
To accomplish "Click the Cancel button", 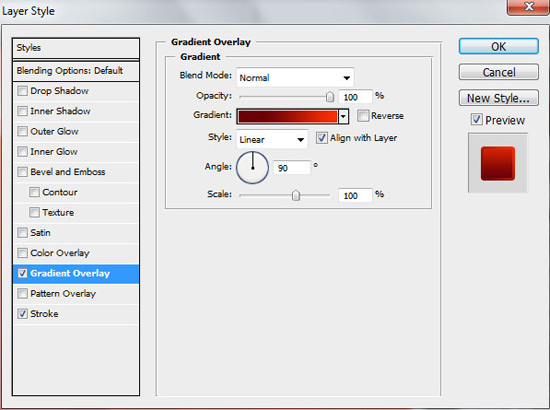I will 498,72.
